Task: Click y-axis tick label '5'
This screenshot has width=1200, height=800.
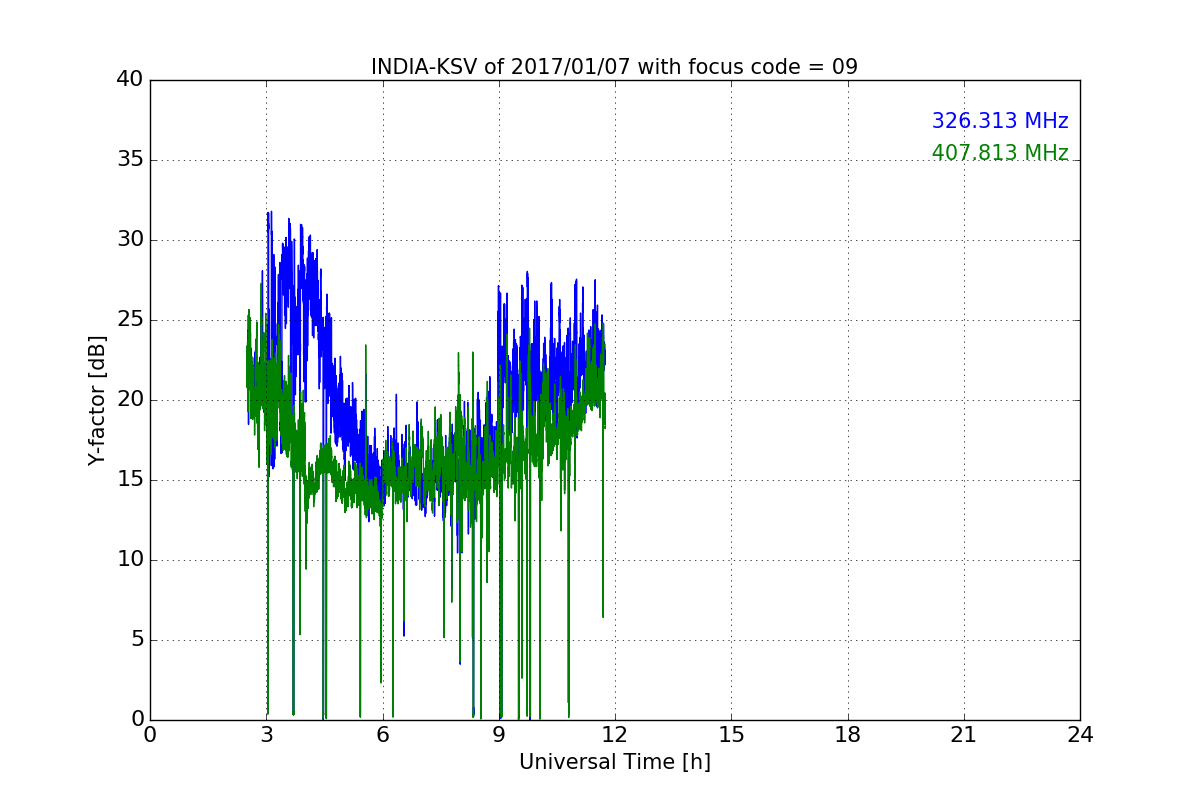Action: tap(136, 640)
